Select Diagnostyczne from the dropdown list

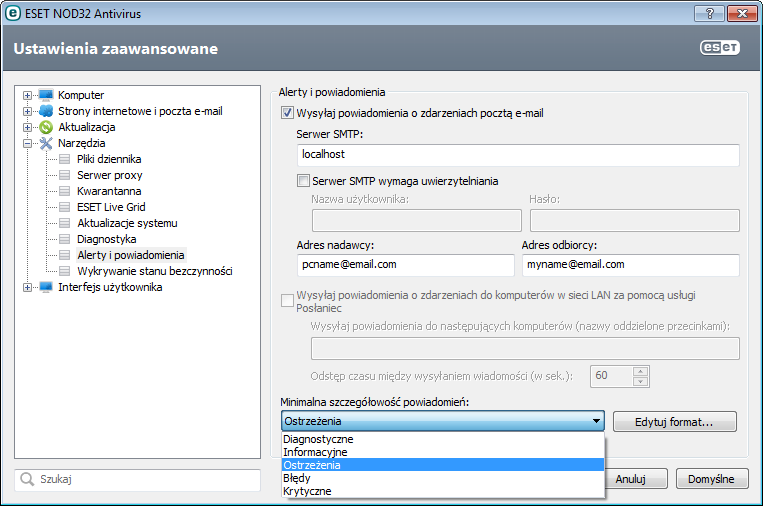443,439
